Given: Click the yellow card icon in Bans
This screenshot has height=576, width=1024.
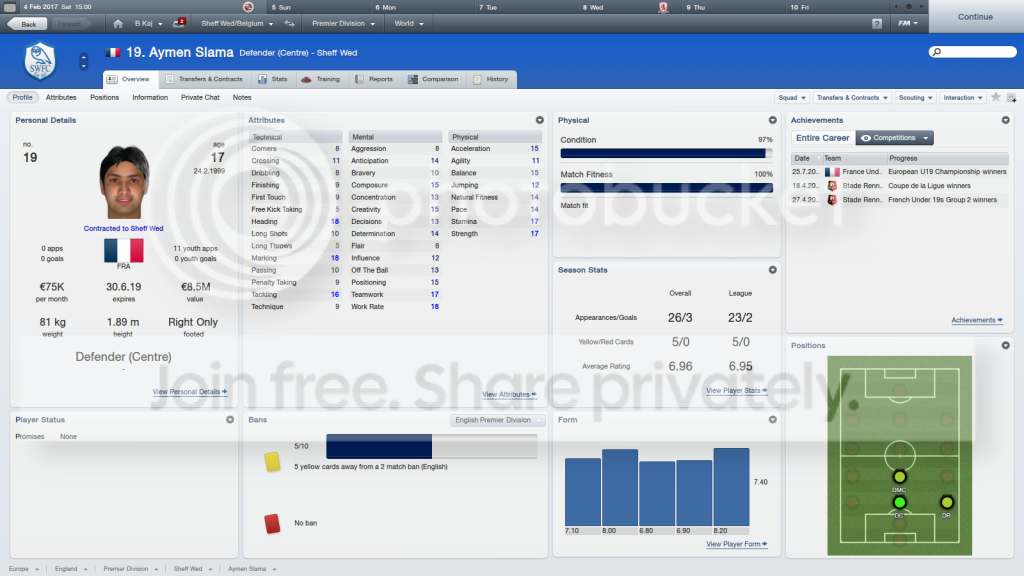Looking at the screenshot, I should pos(272,462).
